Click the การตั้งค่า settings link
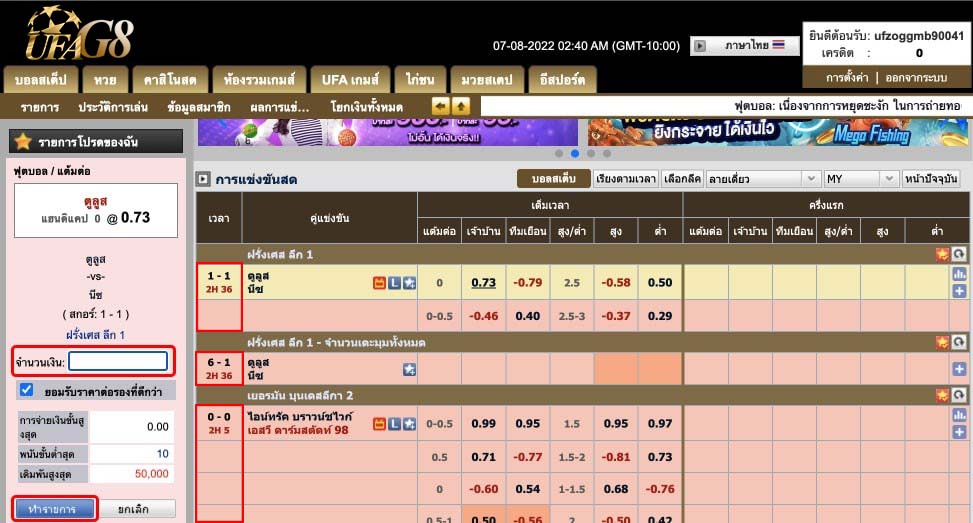Screen dimensions: 973x523 [x=846, y=78]
